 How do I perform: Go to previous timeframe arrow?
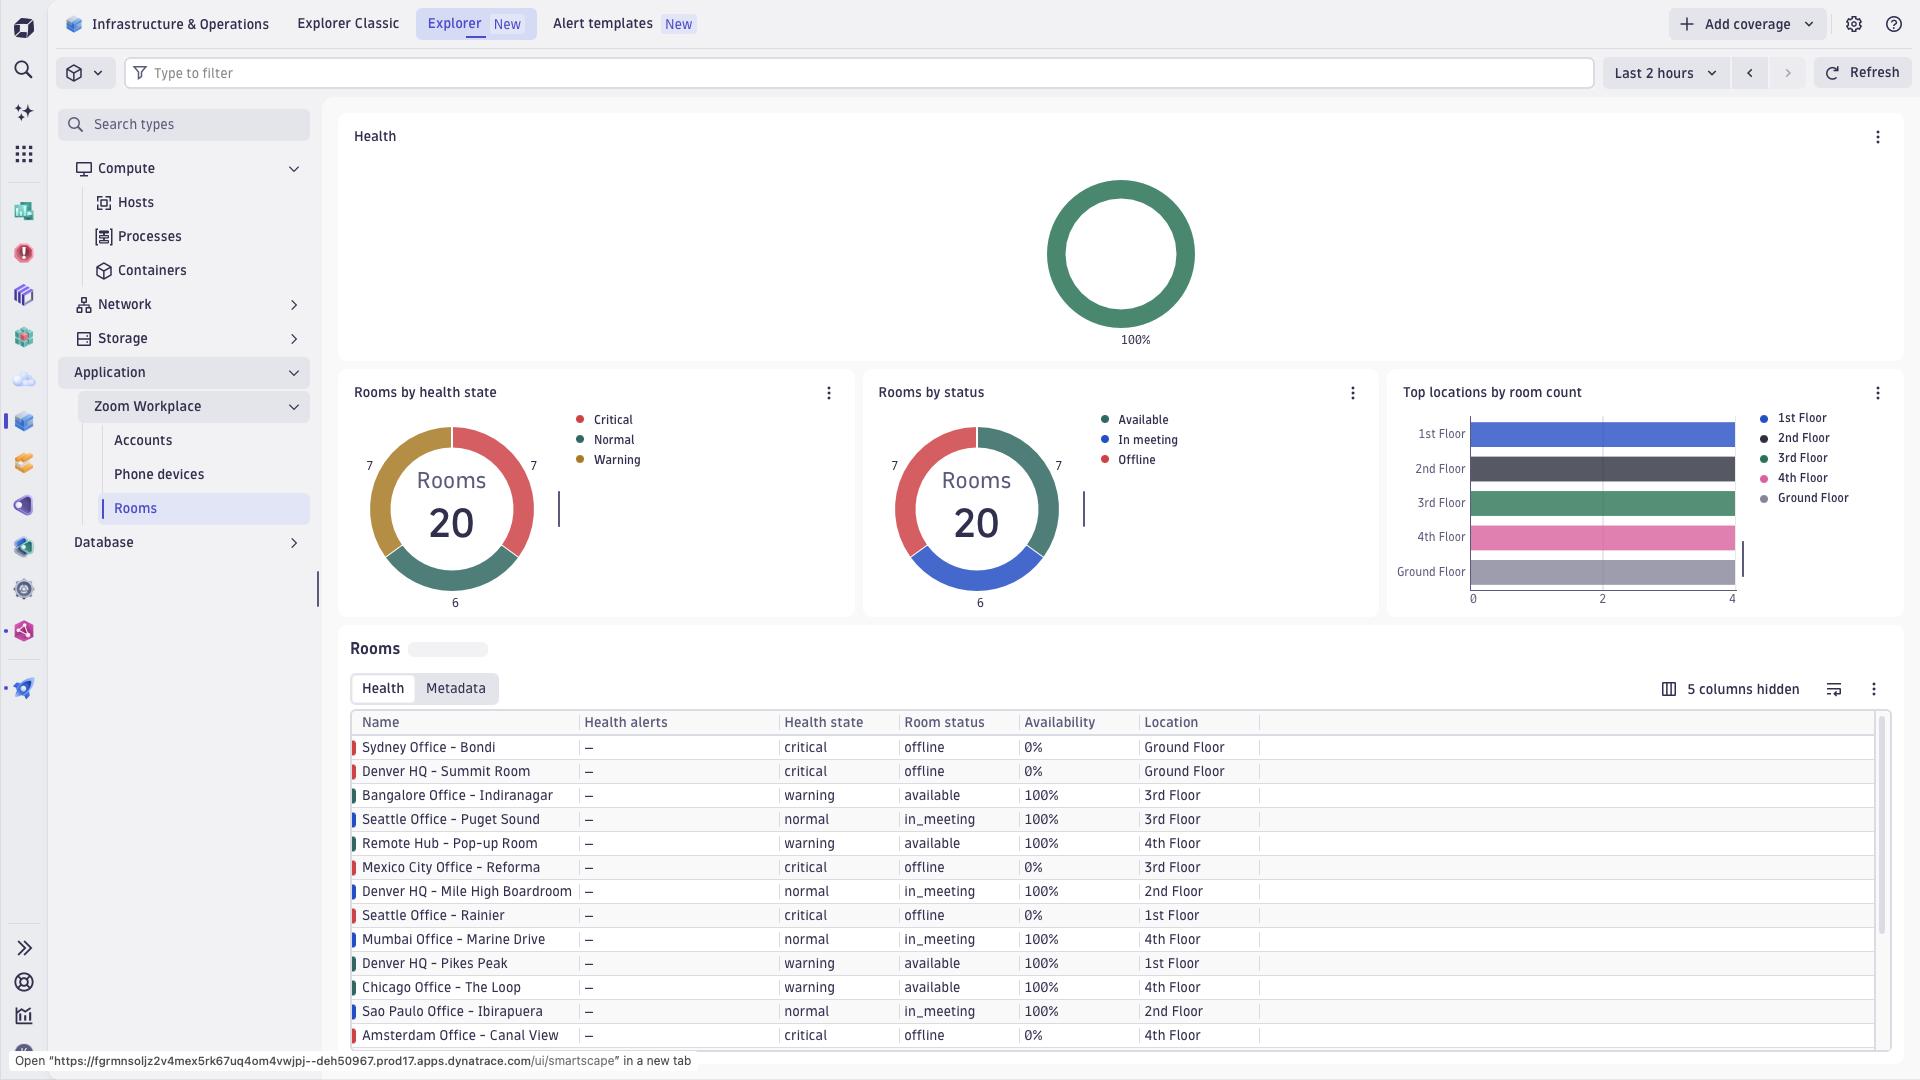pyautogui.click(x=1750, y=73)
